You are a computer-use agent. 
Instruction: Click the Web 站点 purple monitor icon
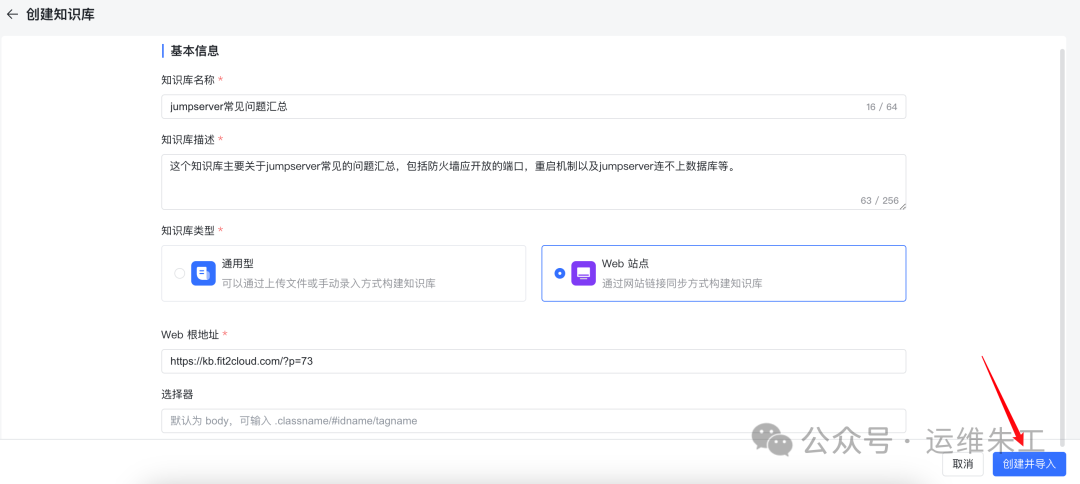[x=583, y=273]
